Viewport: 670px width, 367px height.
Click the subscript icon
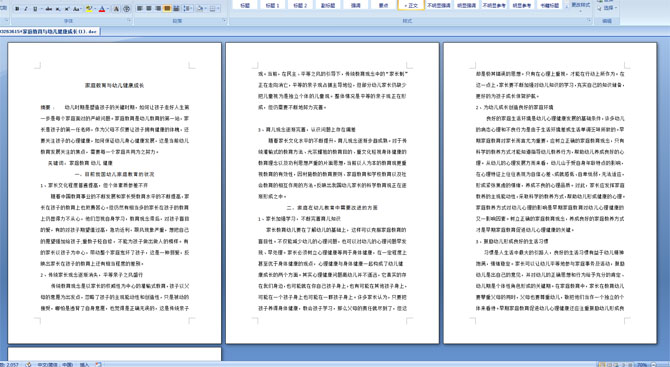pos(58,9)
